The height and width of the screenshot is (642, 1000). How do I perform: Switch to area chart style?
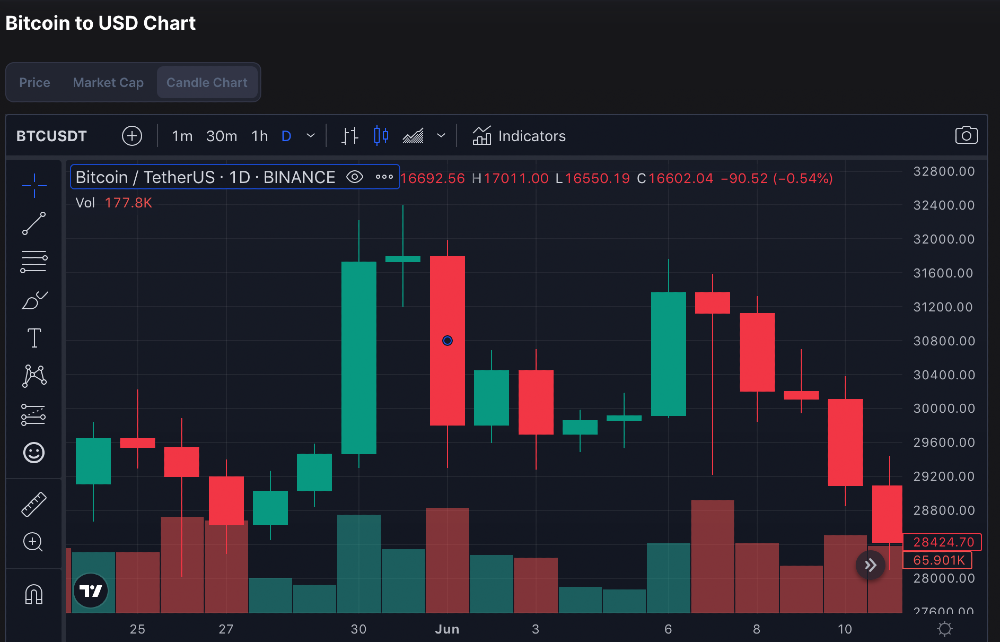(x=413, y=136)
